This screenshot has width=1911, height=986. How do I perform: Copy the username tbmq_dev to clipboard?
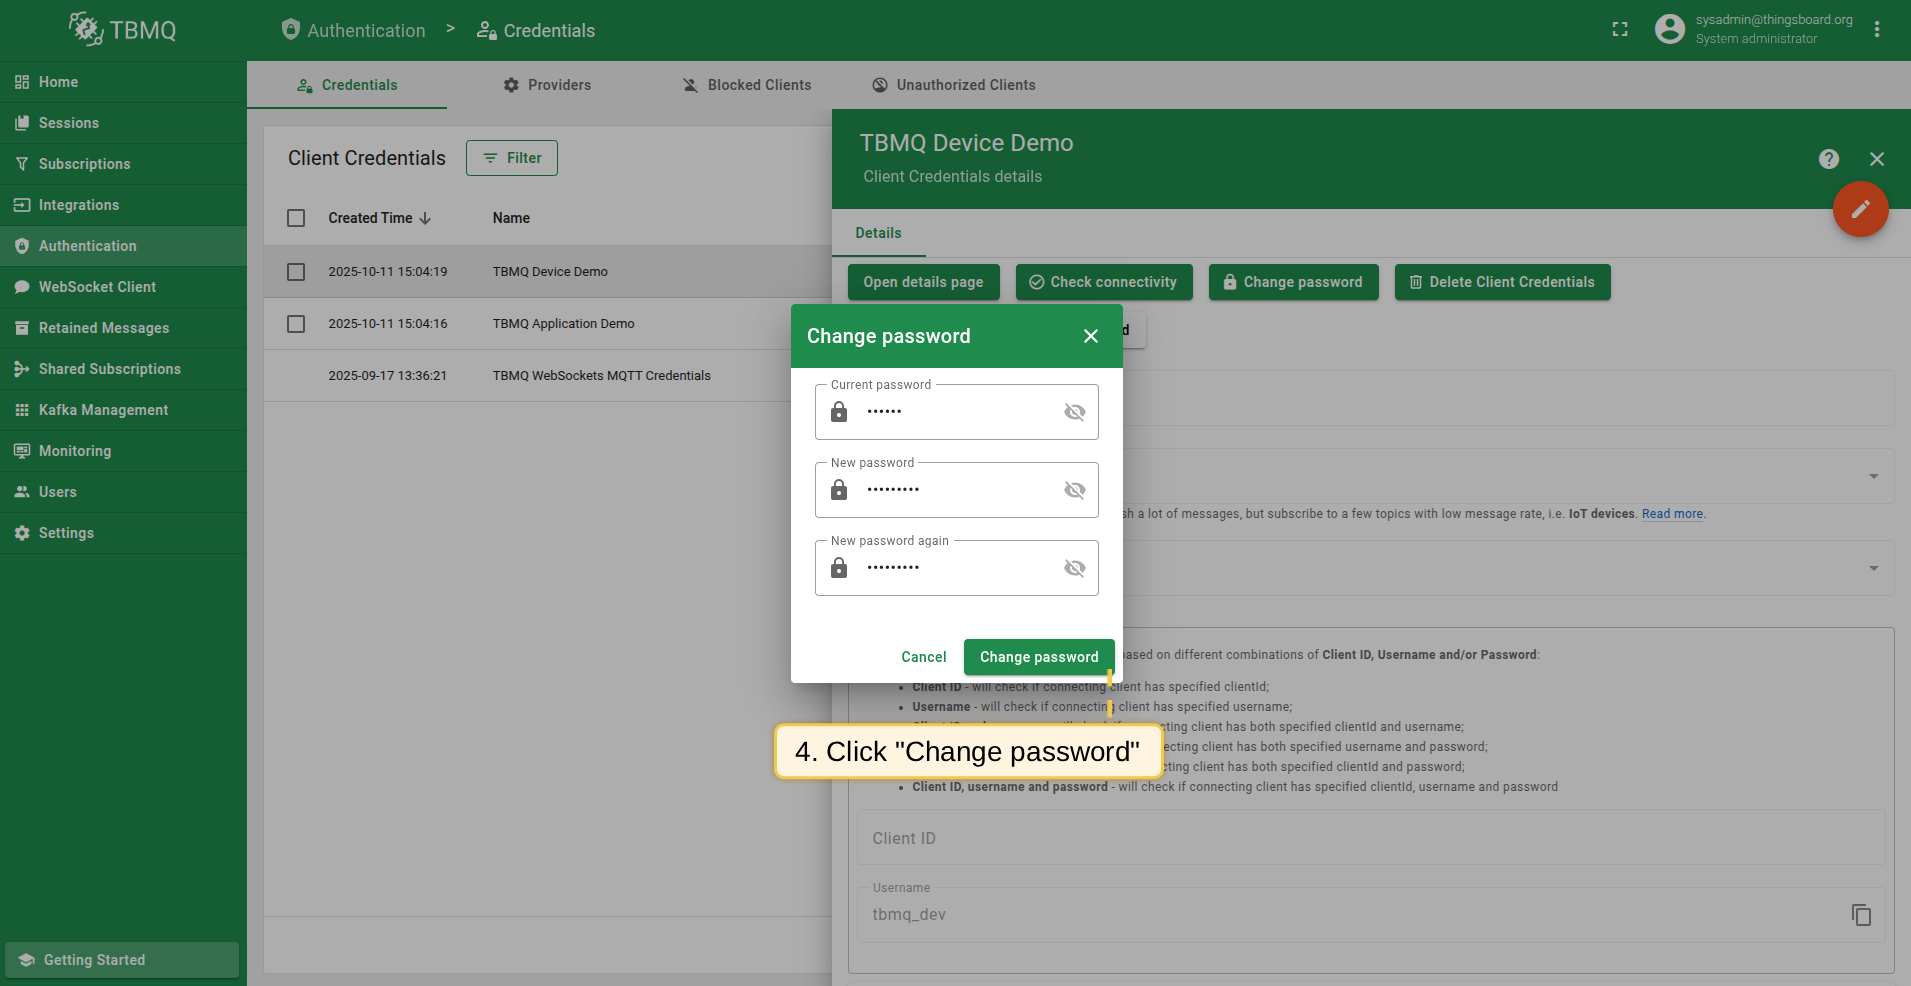[x=1861, y=915]
